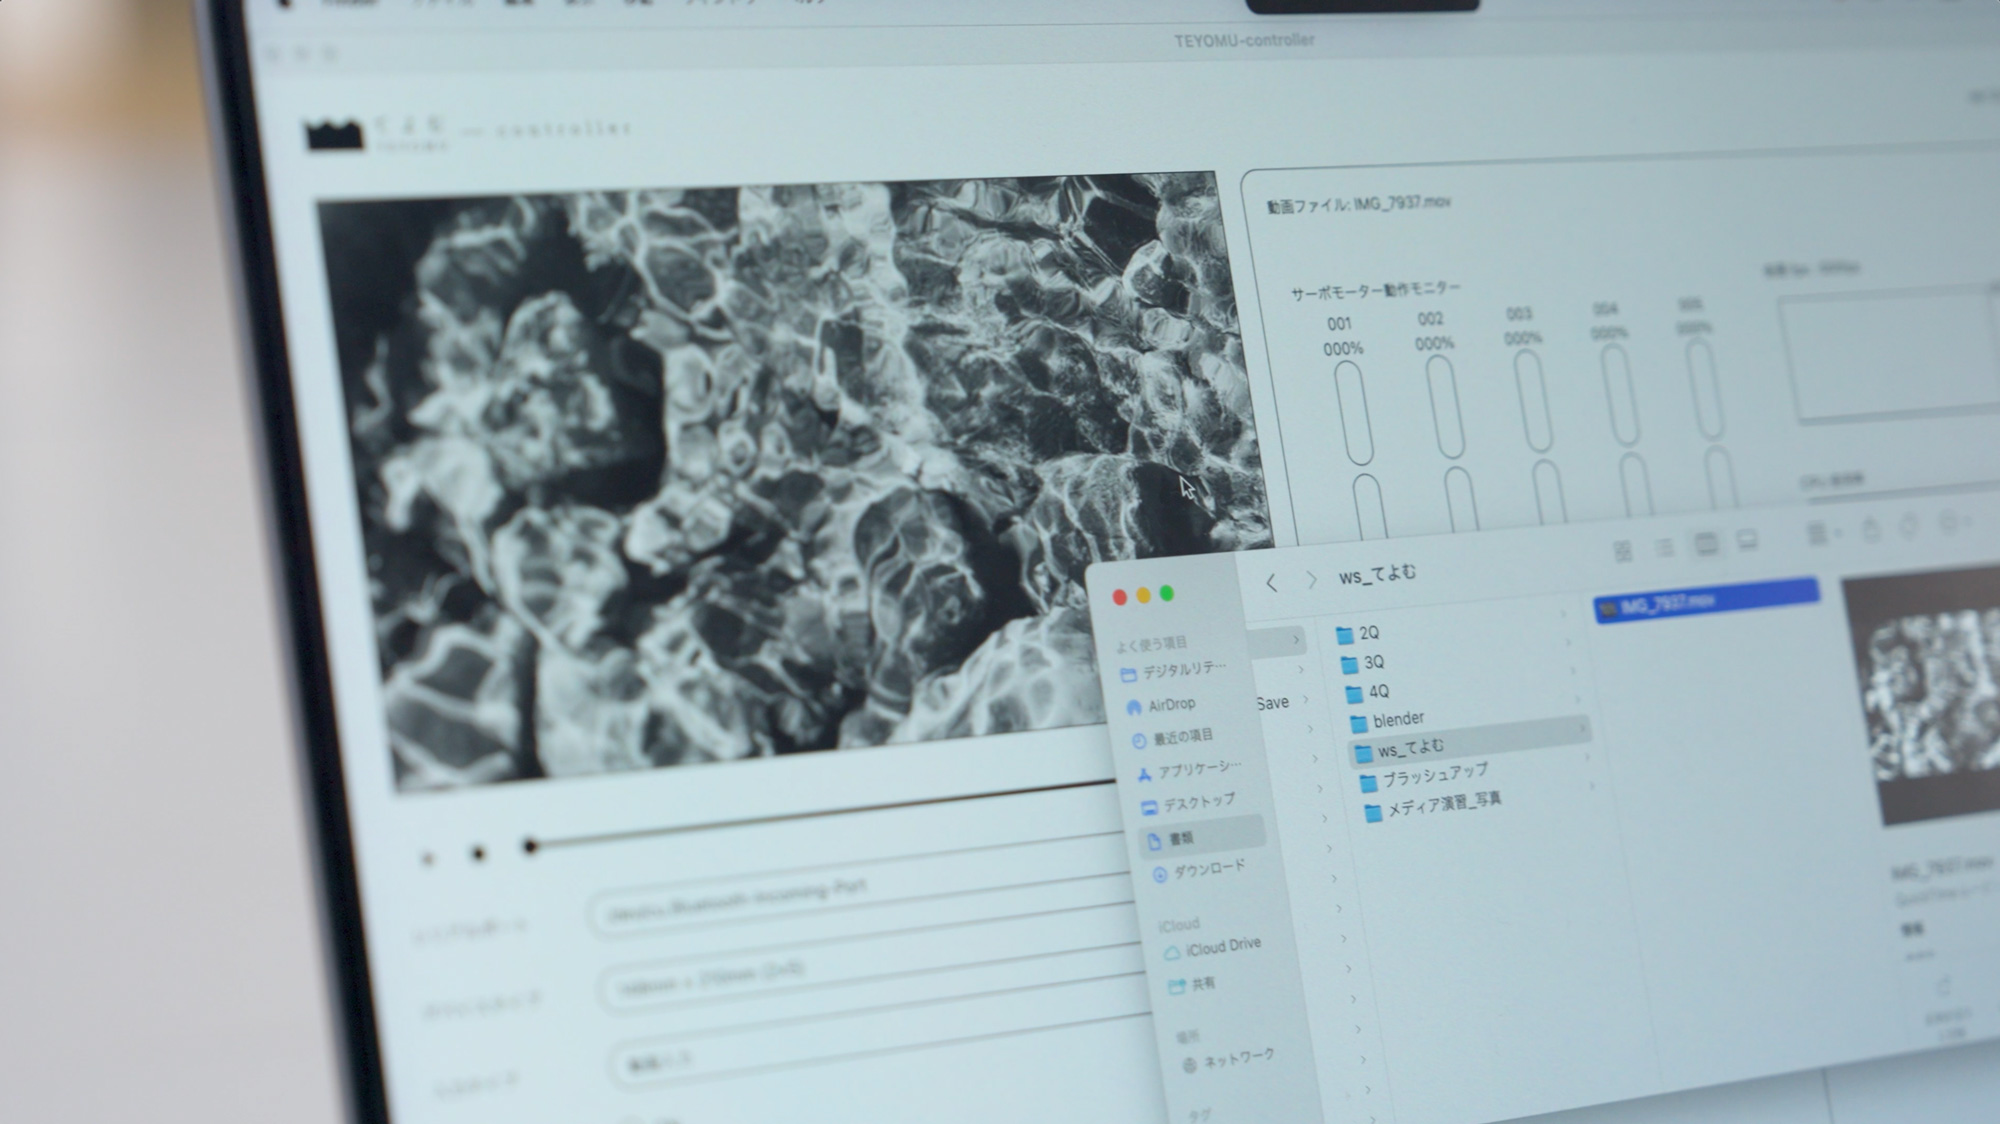Select the メディア演習_写真 folder

(1433, 805)
